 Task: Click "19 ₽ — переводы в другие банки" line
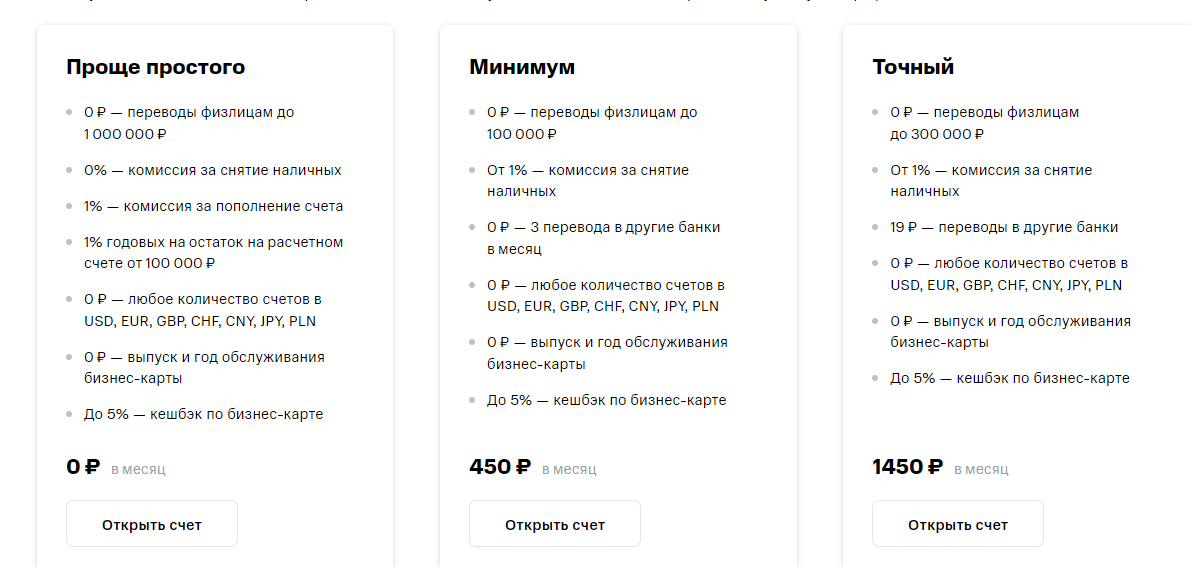(x=1004, y=227)
